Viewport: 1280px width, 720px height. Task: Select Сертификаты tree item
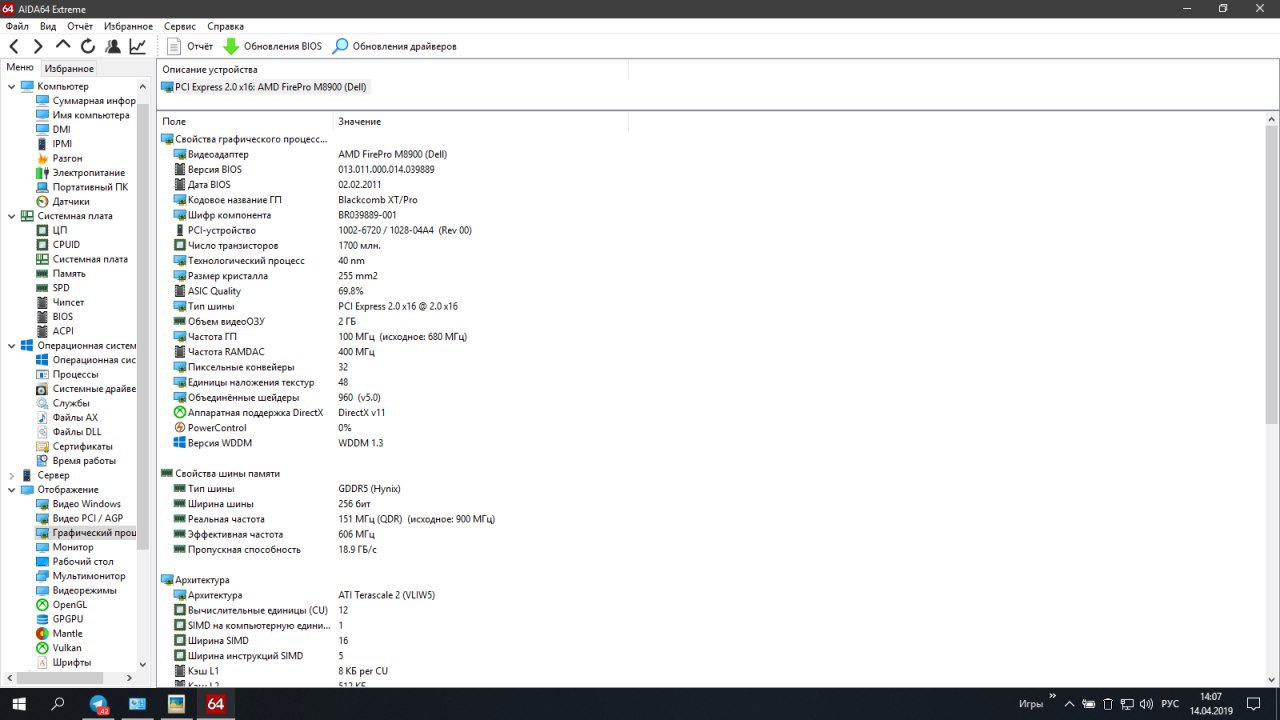click(x=75, y=447)
